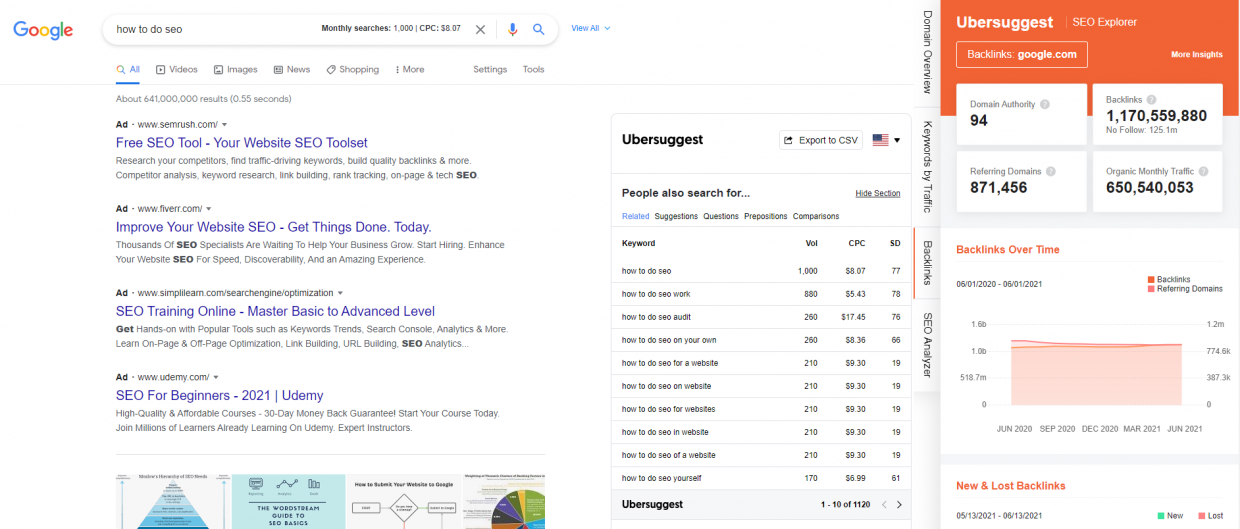The width and height of the screenshot is (1240, 529).
Task: Click keyword 'how to do seo on your own'
Action: (668, 340)
